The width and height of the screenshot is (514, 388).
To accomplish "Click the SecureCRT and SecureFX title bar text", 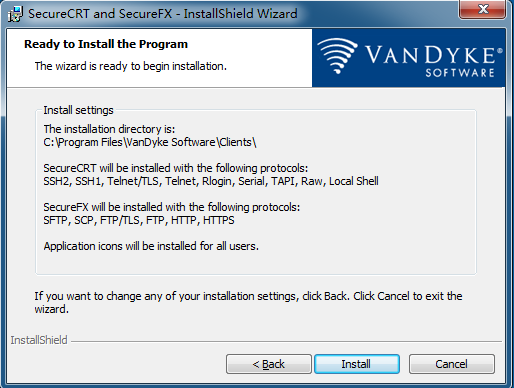I will coord(163,14).
